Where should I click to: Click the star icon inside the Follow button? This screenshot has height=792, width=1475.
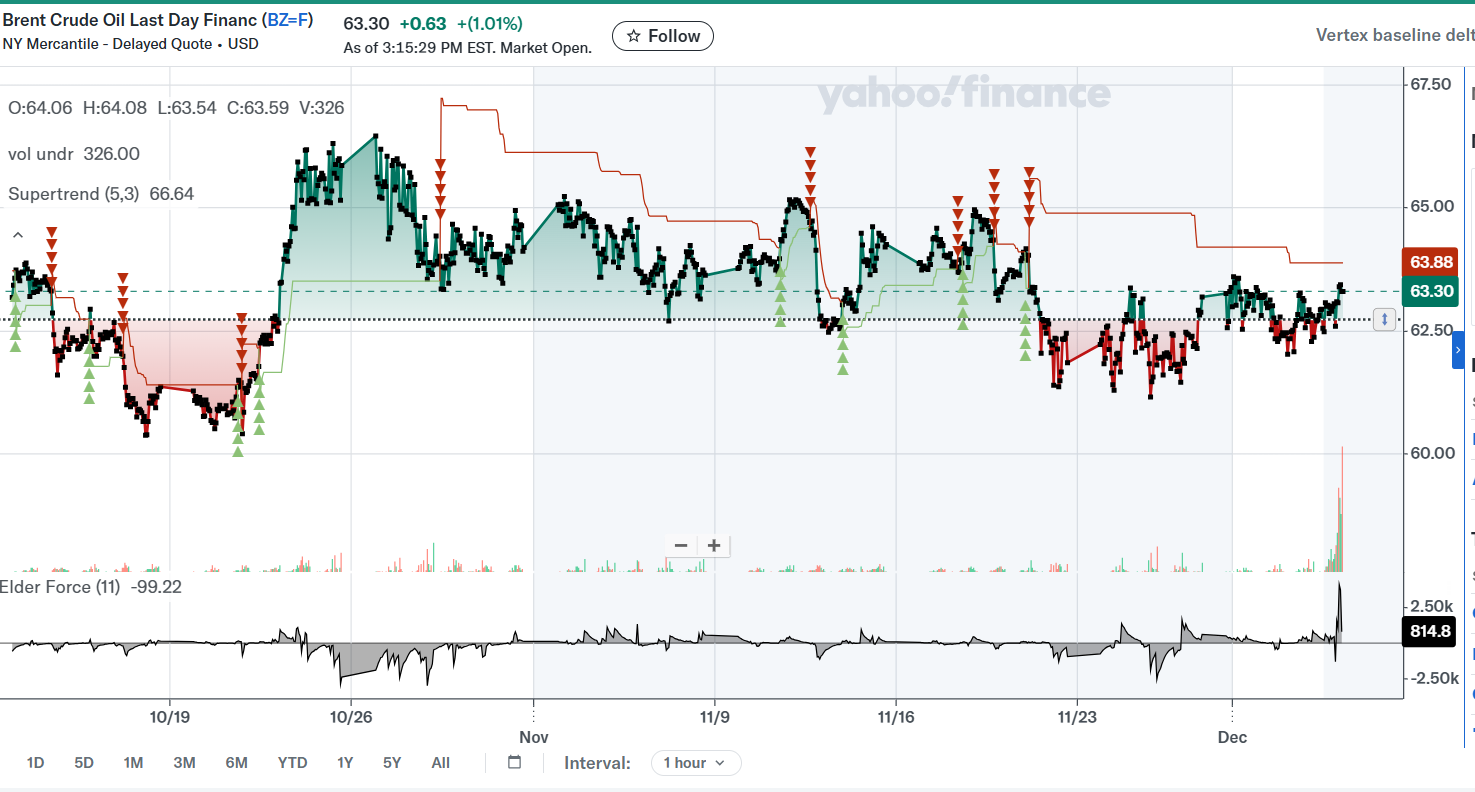pyautogui.click(x=634, y=35)
